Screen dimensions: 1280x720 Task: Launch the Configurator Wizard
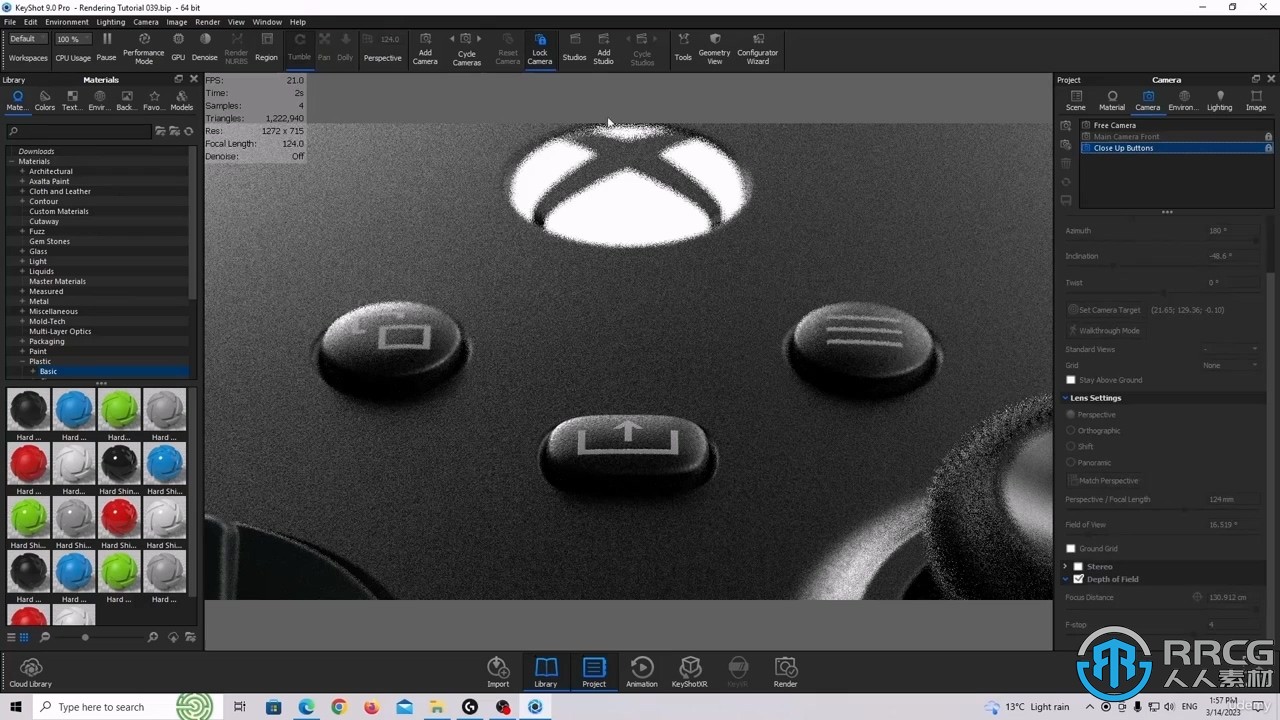click(758, 47)
